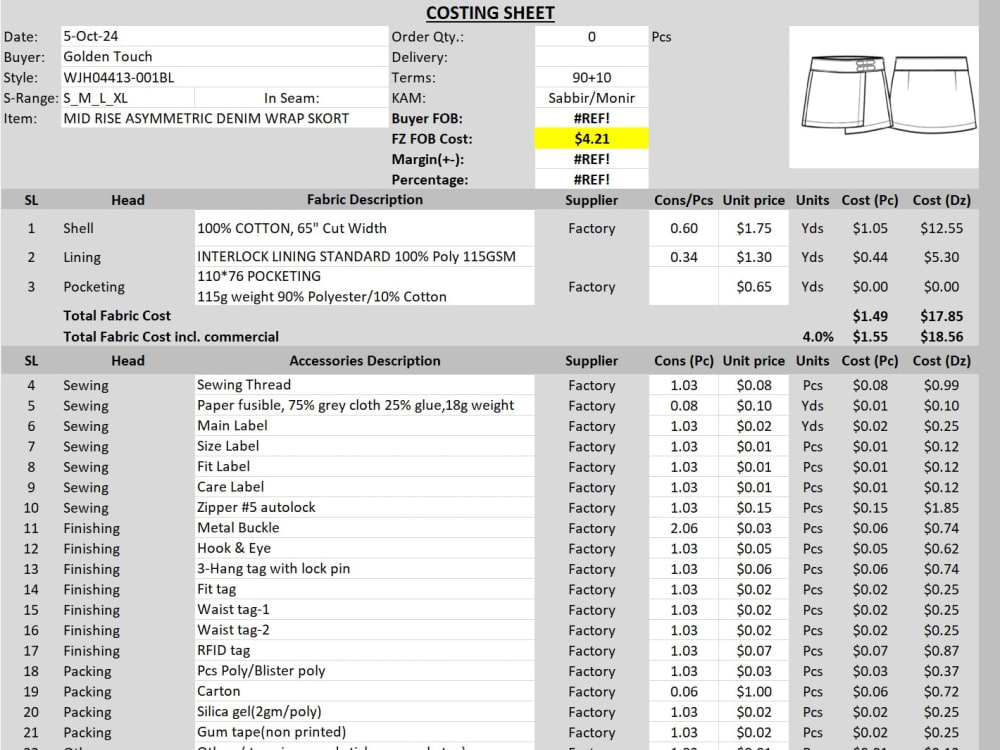
Task: Select the 'Zipper #5 autolock' cell
Action: [x=364, y=507]
